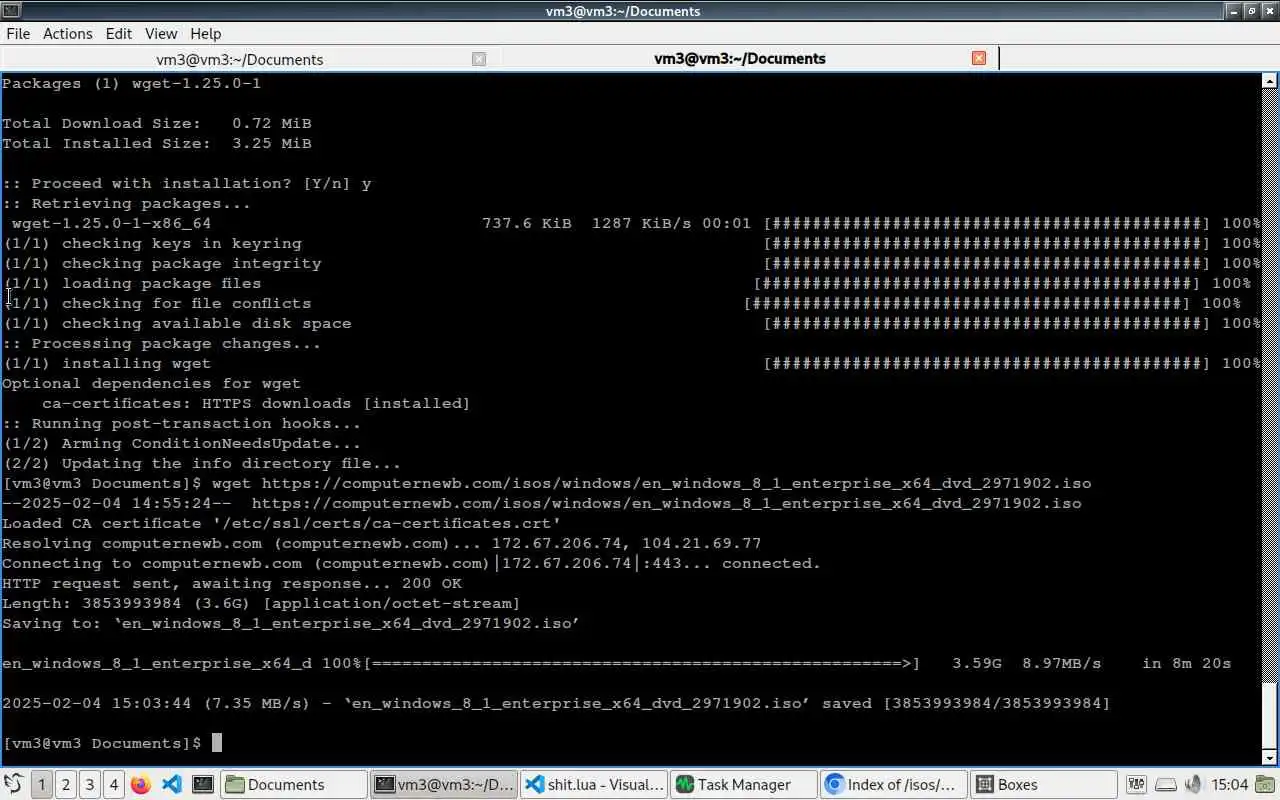
Task: Click the 'checking available disk space' line
Action: coord(632,323)
